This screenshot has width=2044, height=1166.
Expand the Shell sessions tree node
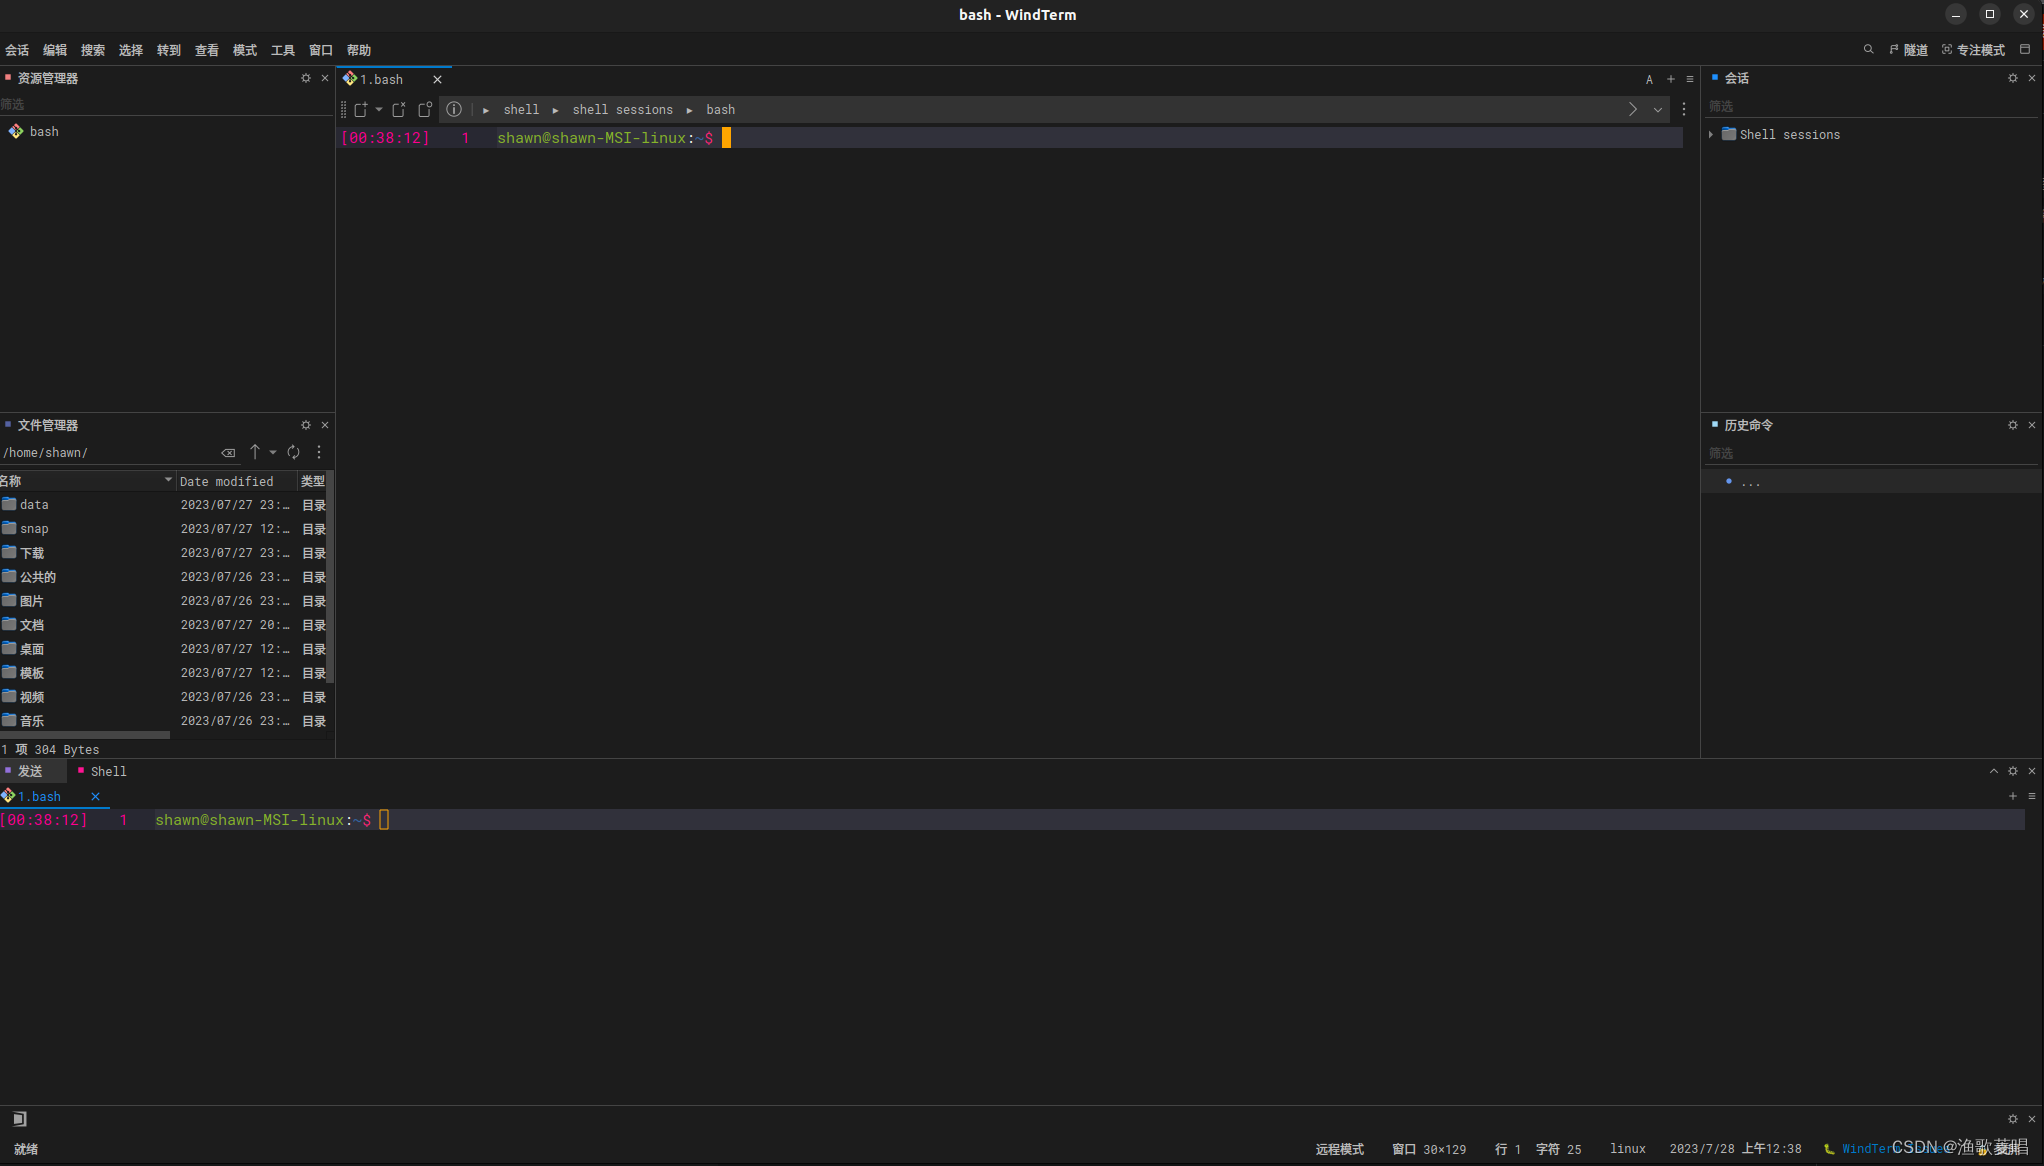coord(1711,135)
